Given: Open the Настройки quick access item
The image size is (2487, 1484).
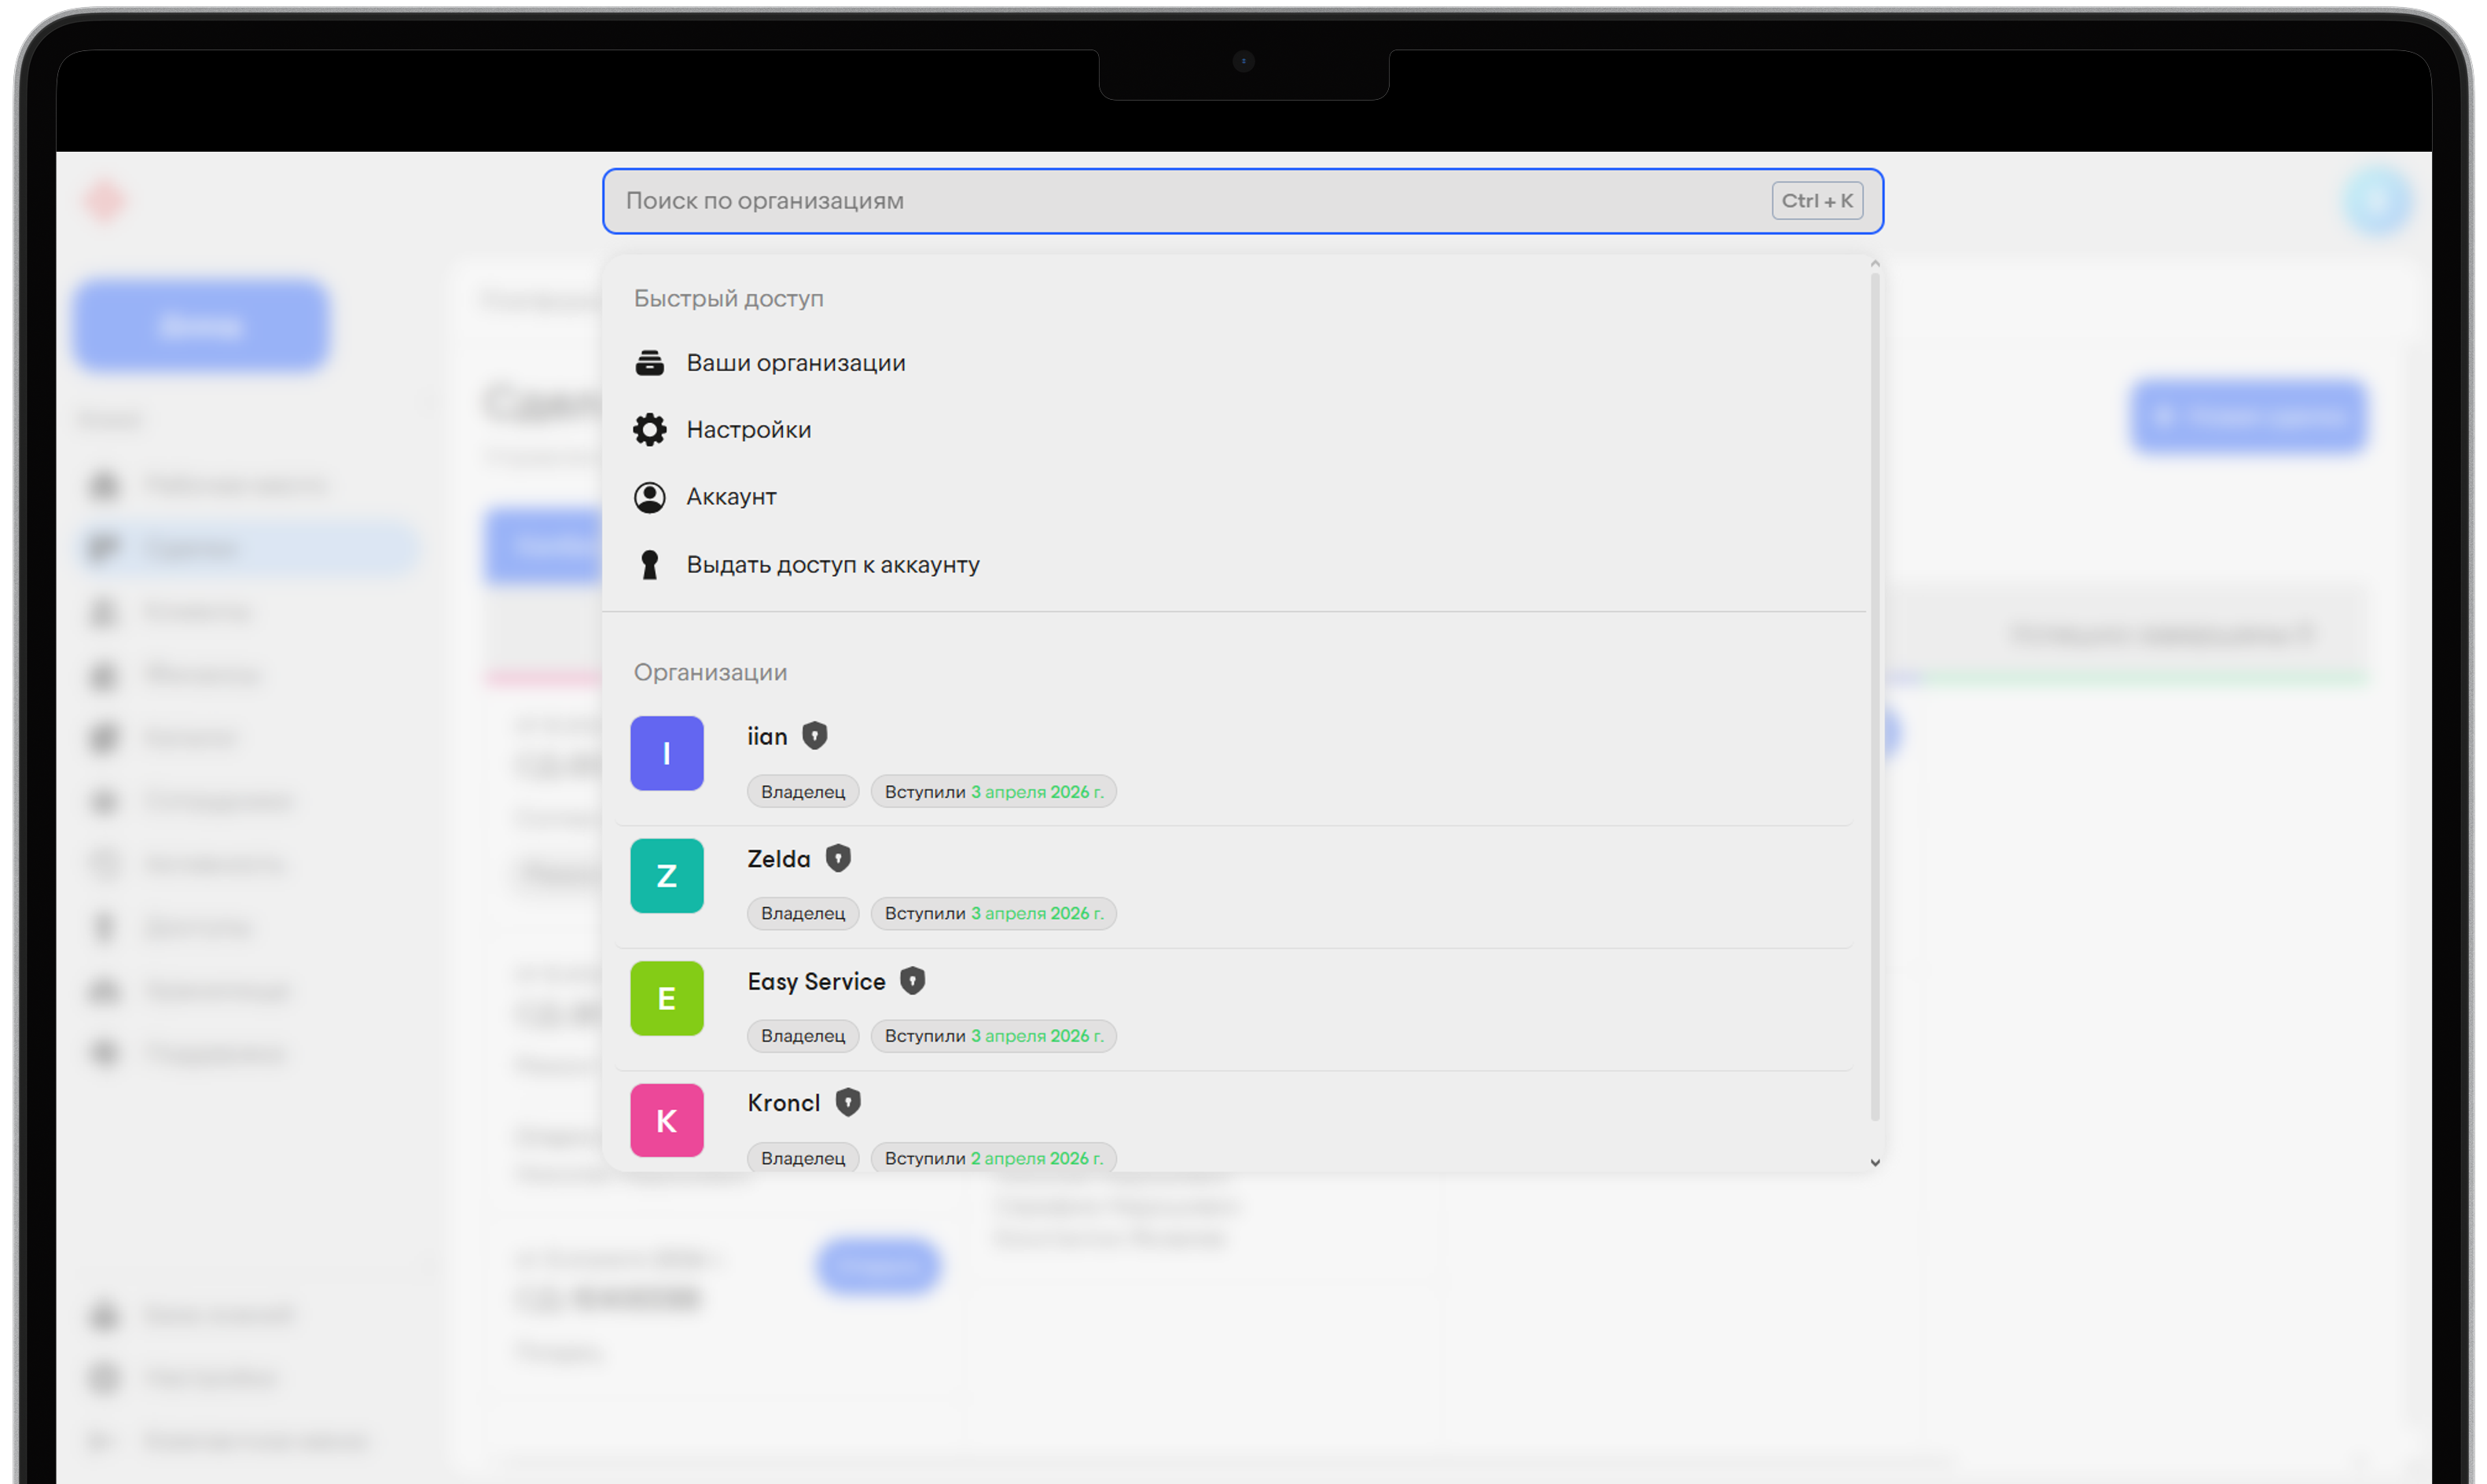Looking at the screenshot, I should point(748,430).
